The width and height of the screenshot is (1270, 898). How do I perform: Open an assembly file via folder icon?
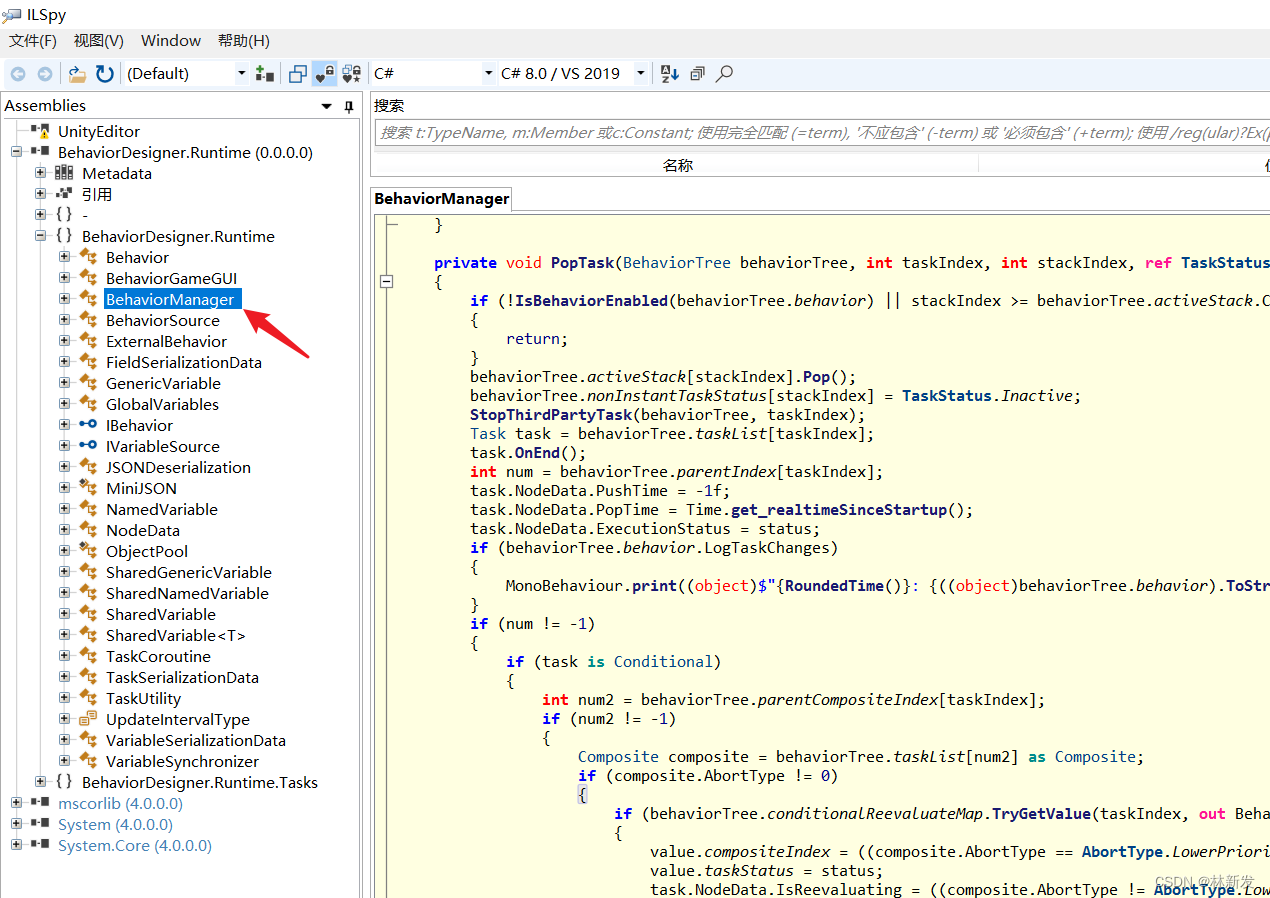click(77, 74)
